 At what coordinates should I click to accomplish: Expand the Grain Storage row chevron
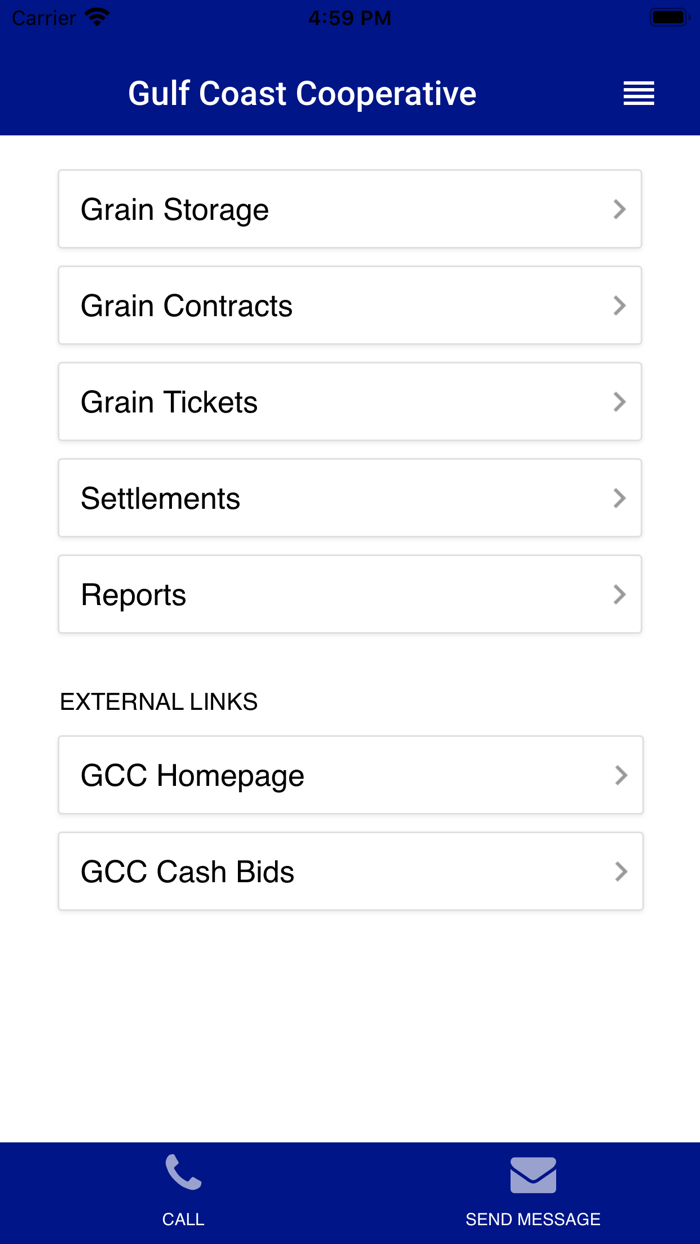point(620,208)
